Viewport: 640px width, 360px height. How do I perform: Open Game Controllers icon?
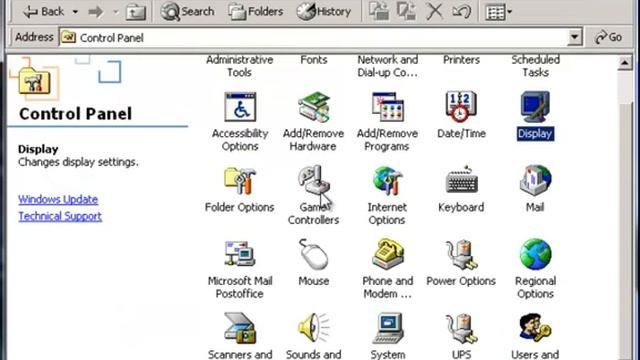click(313, 181)
